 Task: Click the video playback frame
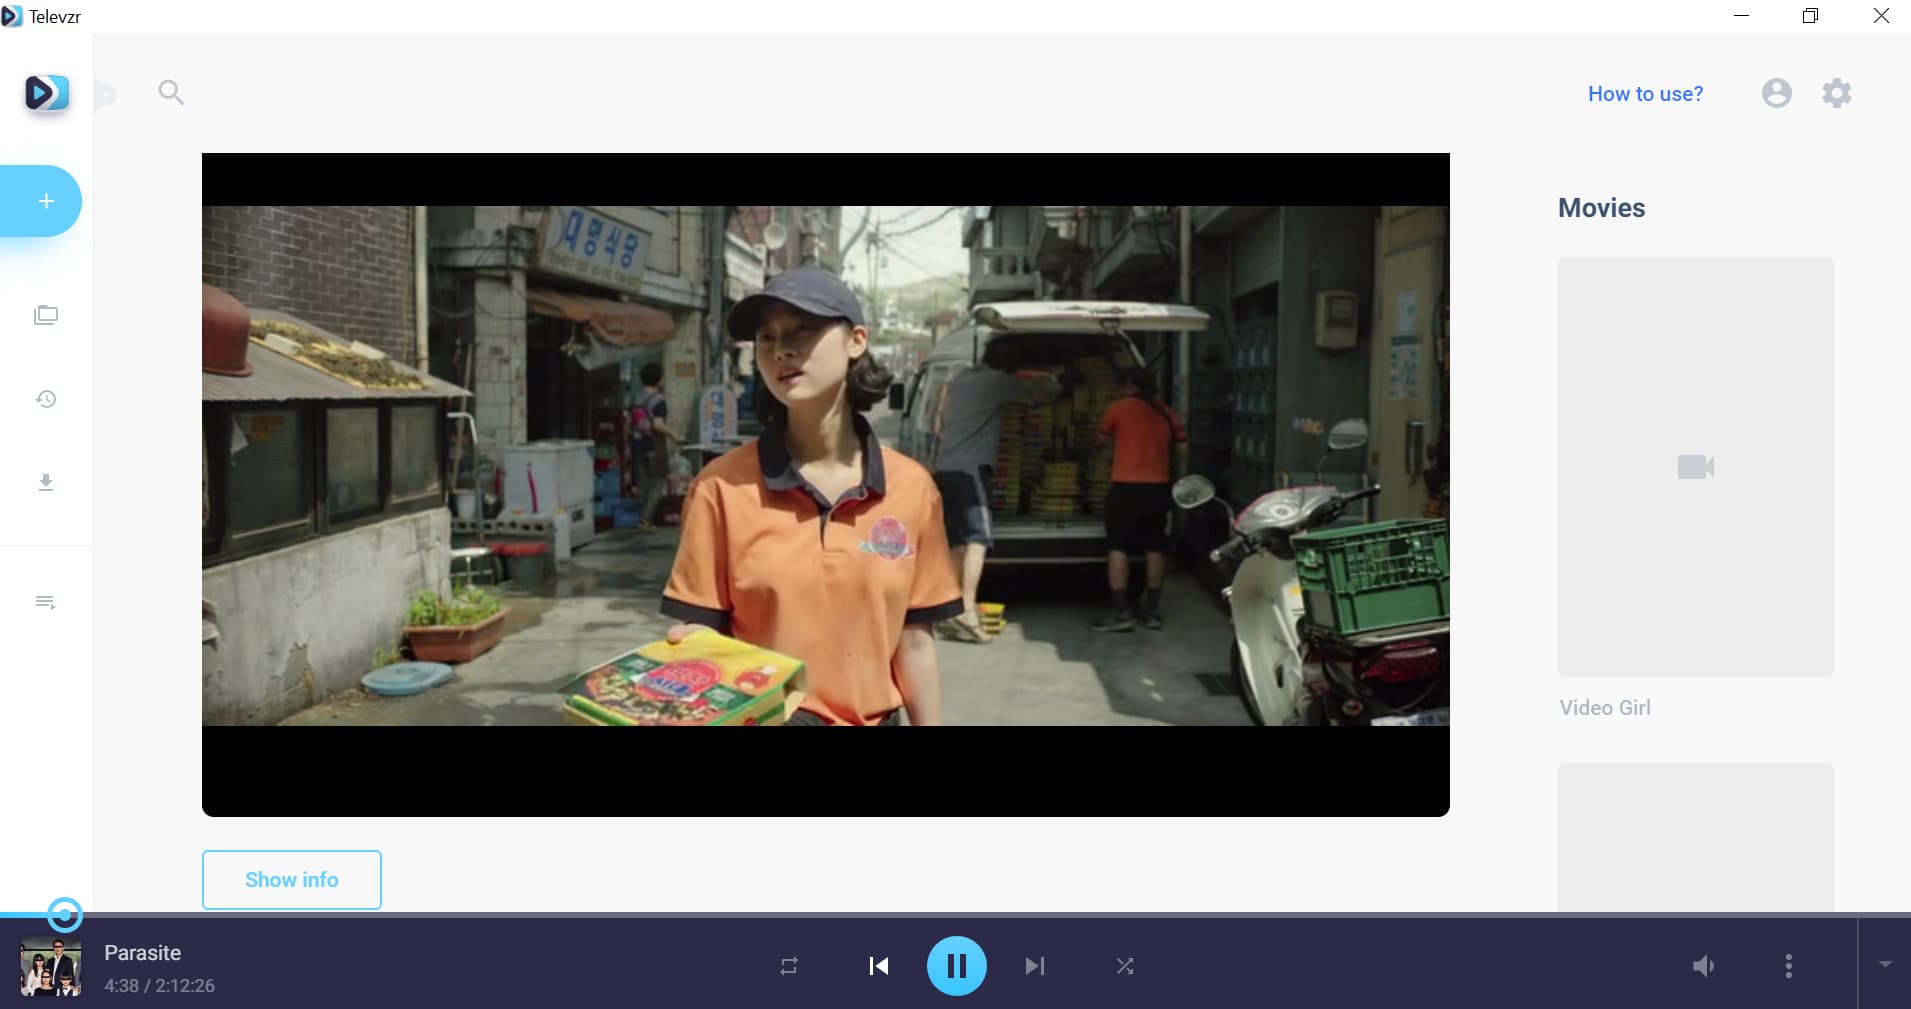[x=826, y=485]
